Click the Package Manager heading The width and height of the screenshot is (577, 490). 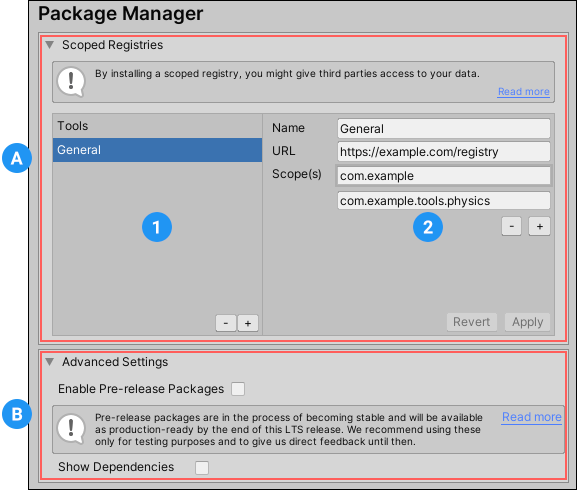coord(121,14)
